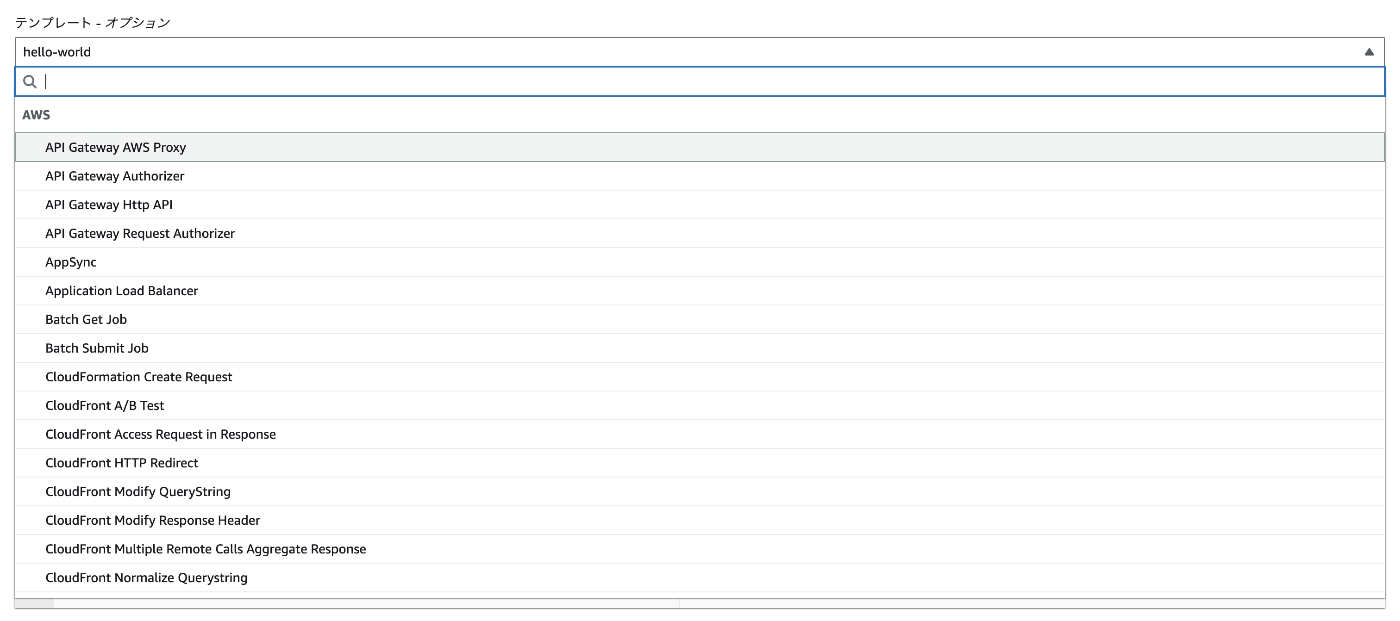Choose CloudFront Modify QueryString template
Viewport: 1400px width, 621px height.
[x=700, y=492]
